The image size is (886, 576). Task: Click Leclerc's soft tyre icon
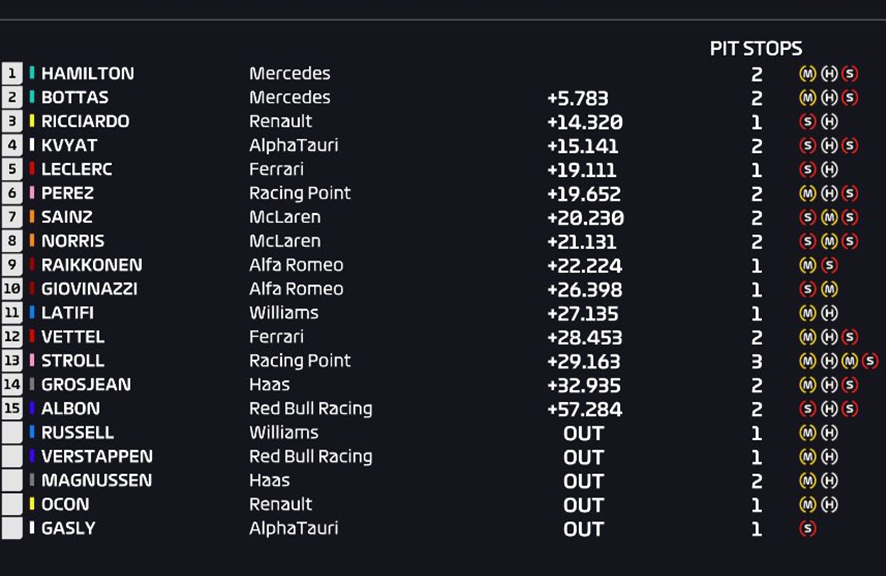tap(808, 169)
